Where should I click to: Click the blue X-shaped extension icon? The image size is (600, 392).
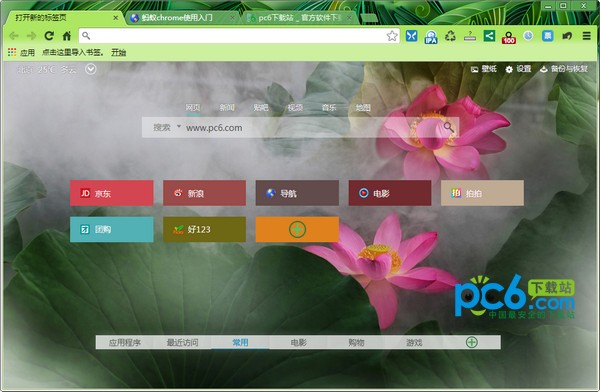(x=411, y=36)
